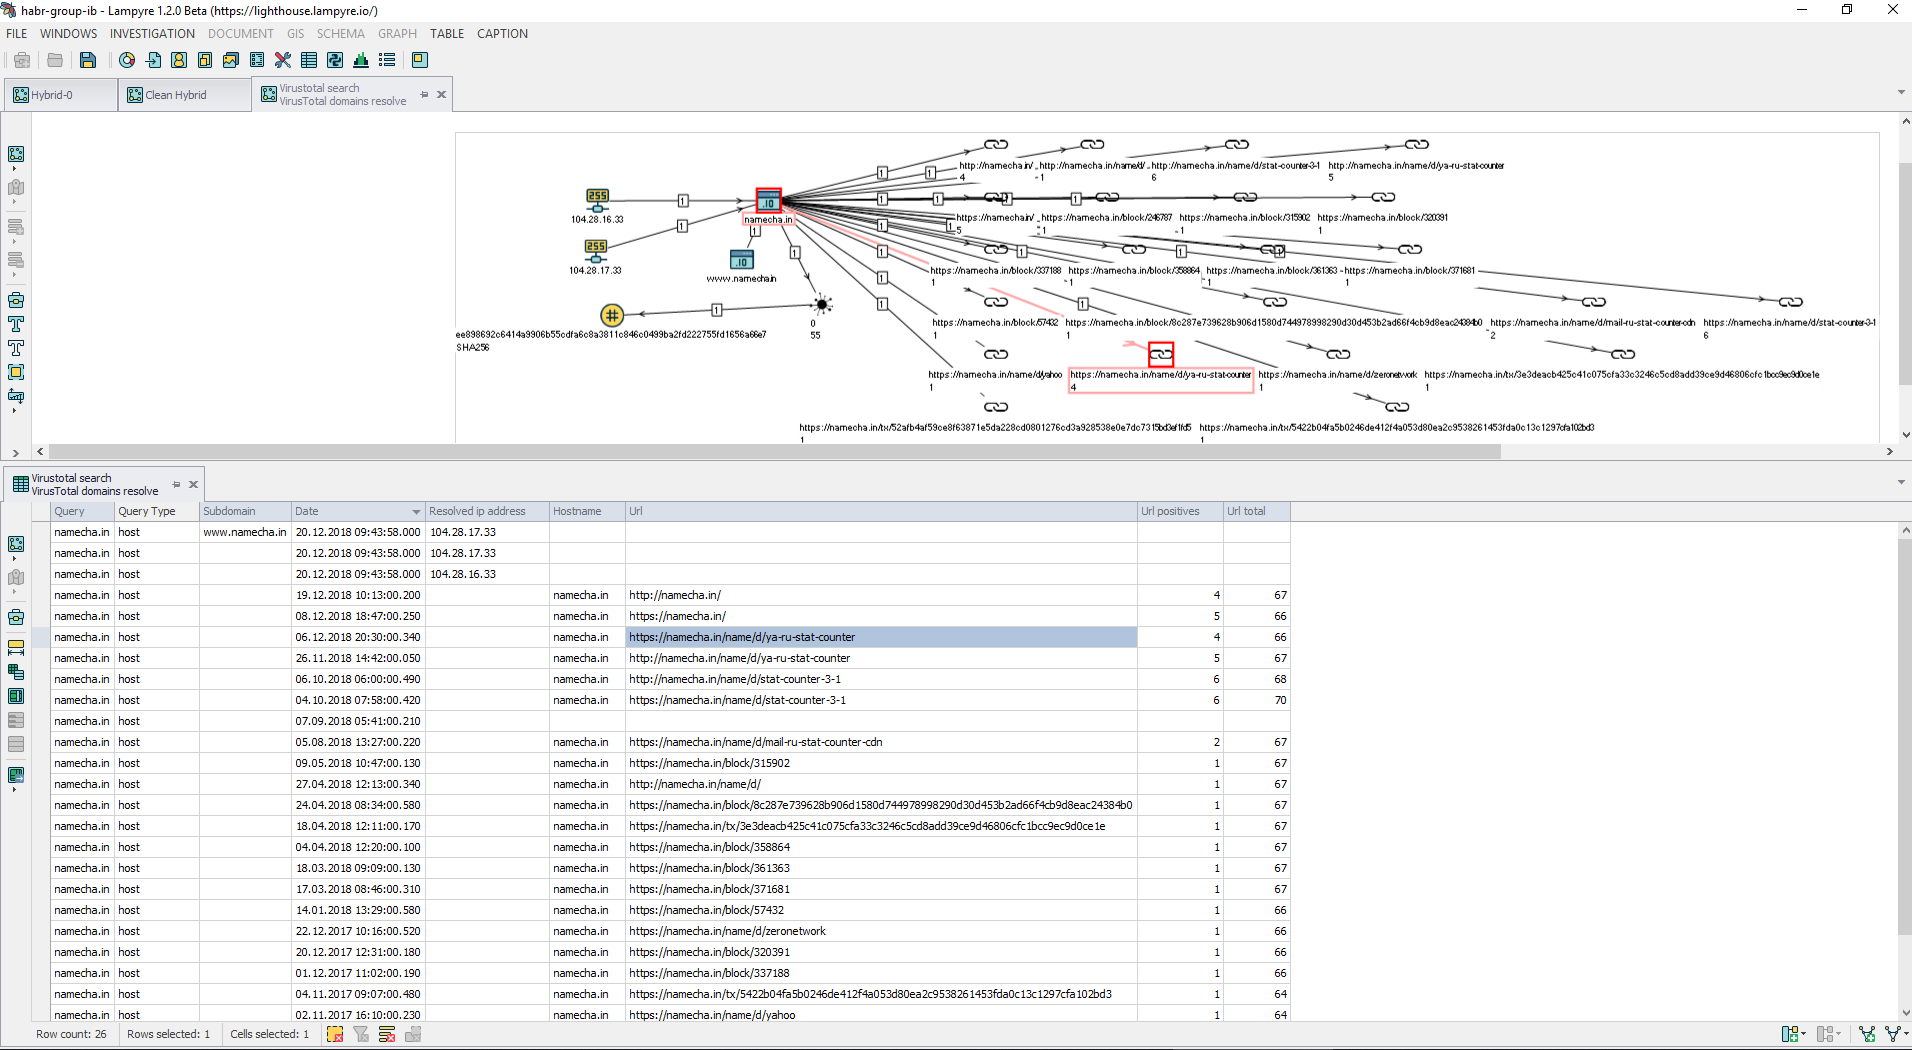Open the FILE menu

[x=17, y=33]
